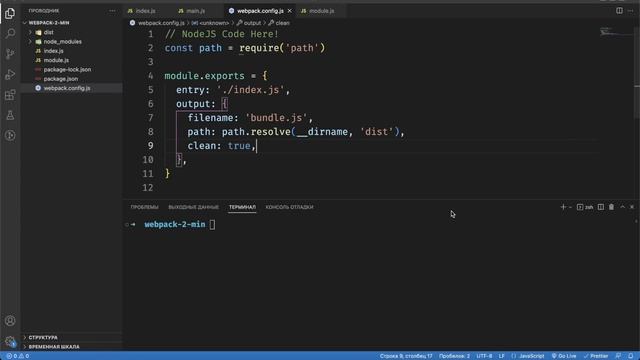Open the Accounts menu icon
This screenshot has width=640, height=360.
pos(10,321)
